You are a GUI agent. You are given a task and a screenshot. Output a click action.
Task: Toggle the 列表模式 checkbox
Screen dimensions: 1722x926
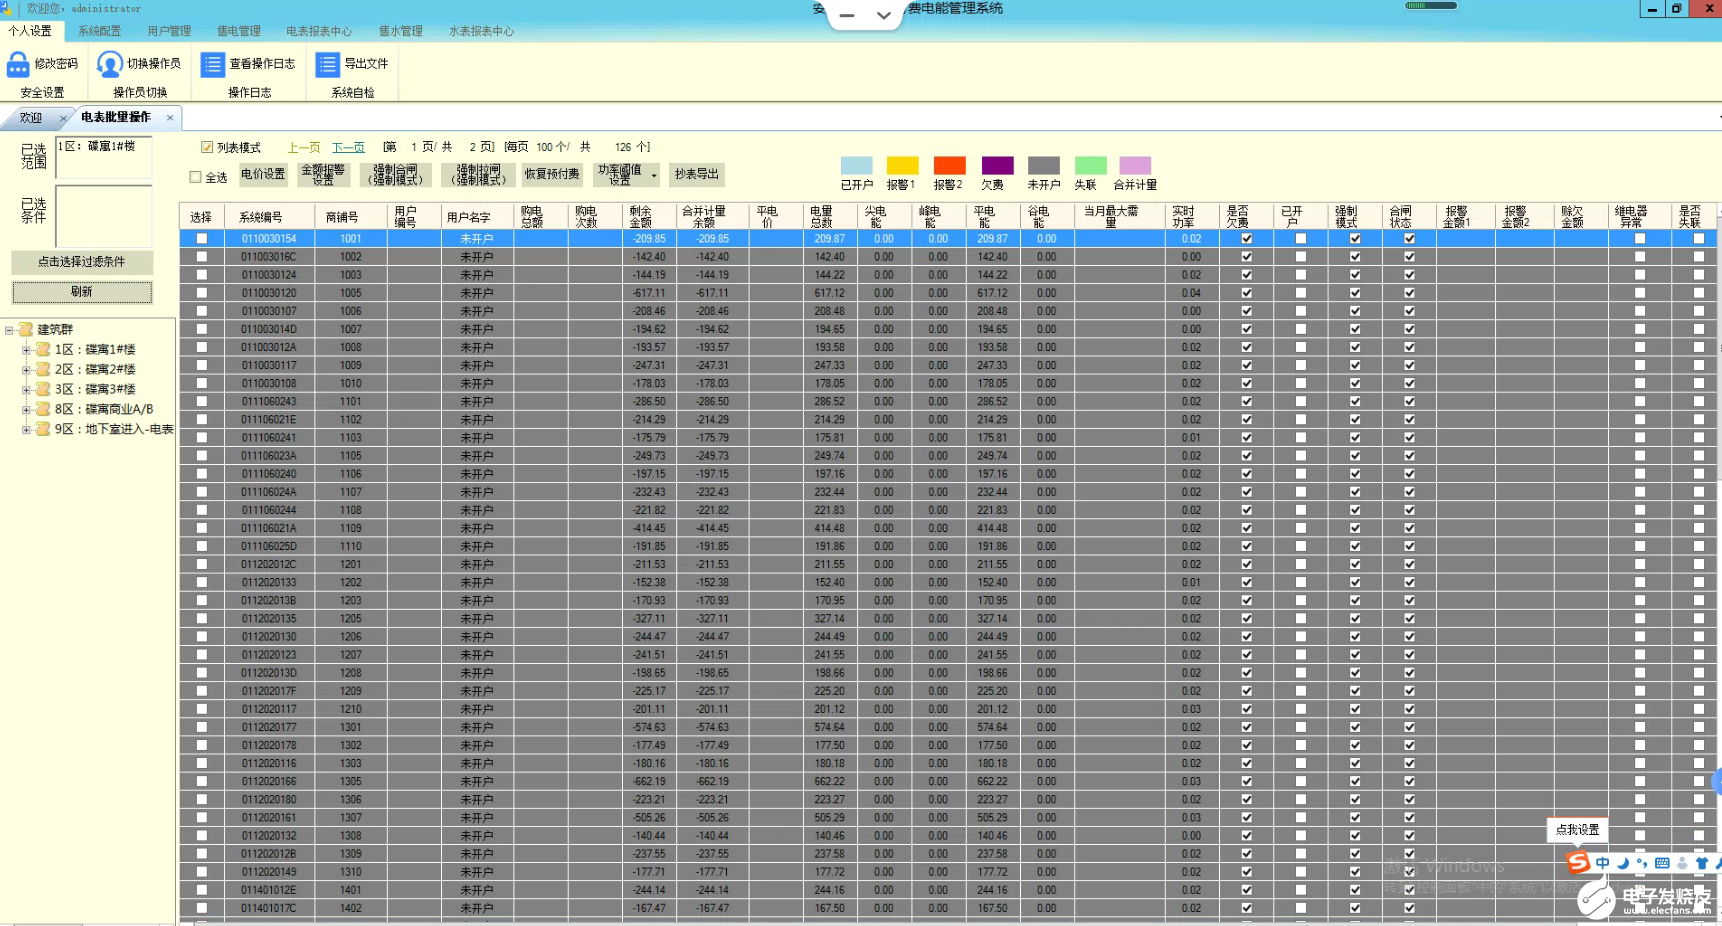pos(207,147)
